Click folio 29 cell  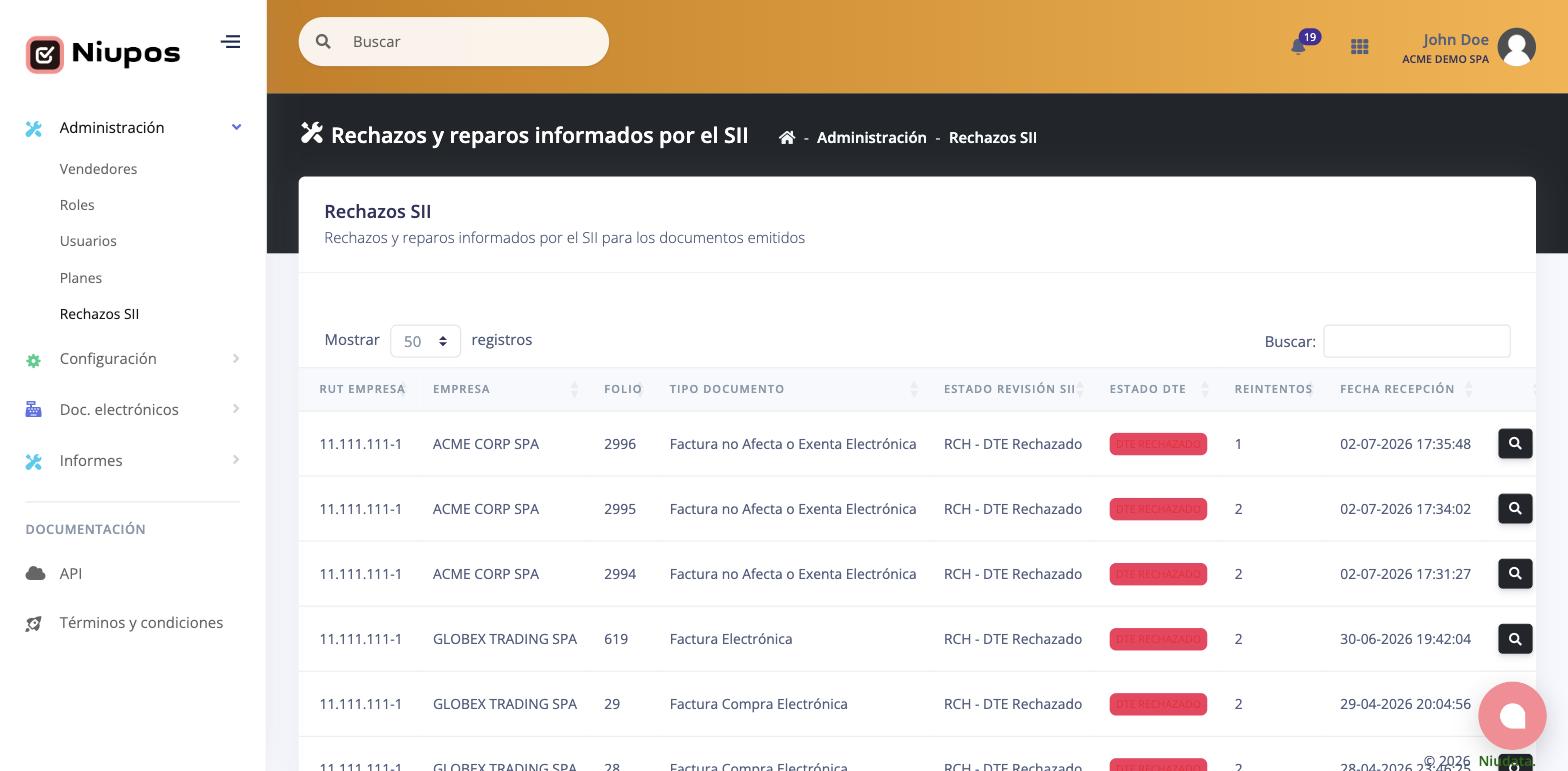coord(612,703)
